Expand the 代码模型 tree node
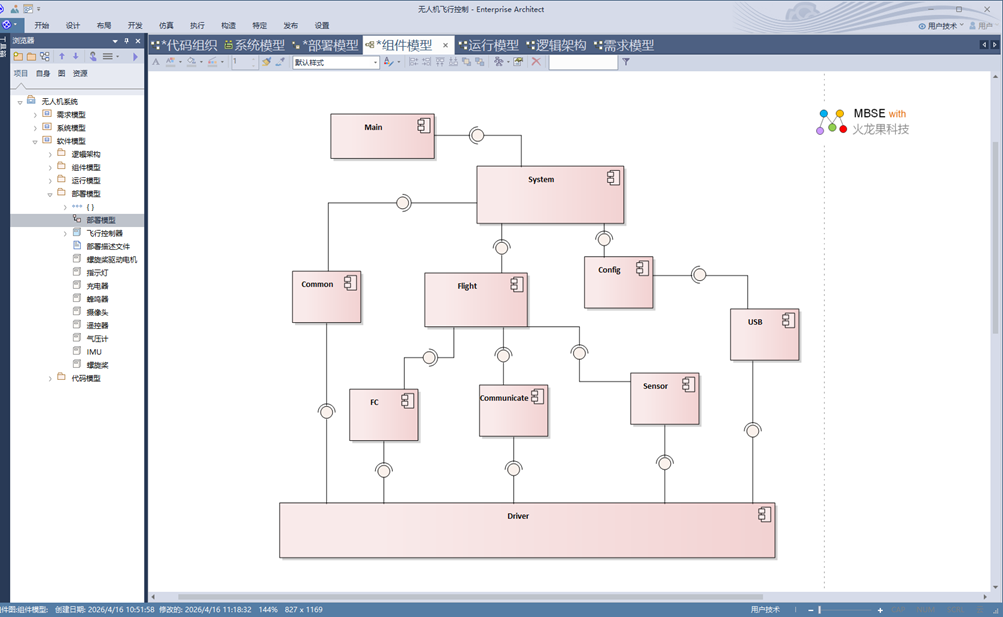This screenshot has width=1003, height=617. pyautogui.click(x=50, y=379)
